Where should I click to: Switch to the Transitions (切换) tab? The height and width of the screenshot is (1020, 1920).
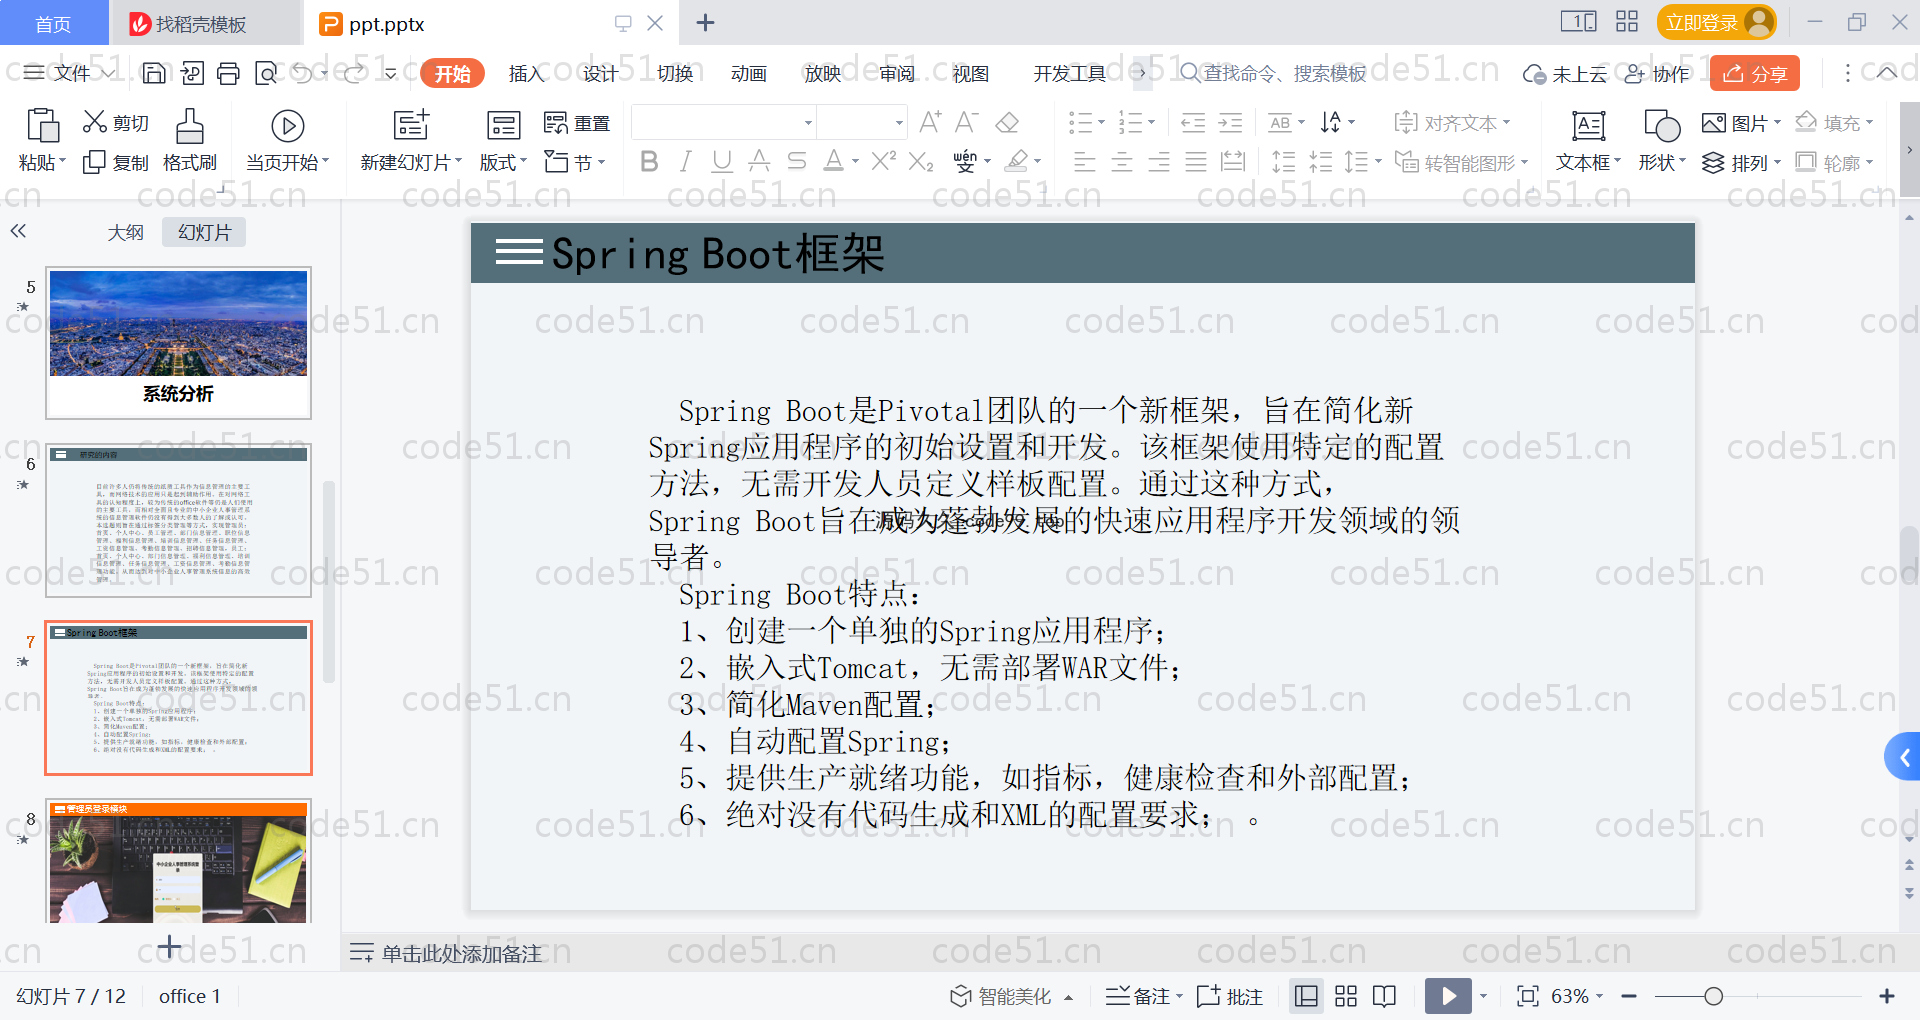(675, 73)
